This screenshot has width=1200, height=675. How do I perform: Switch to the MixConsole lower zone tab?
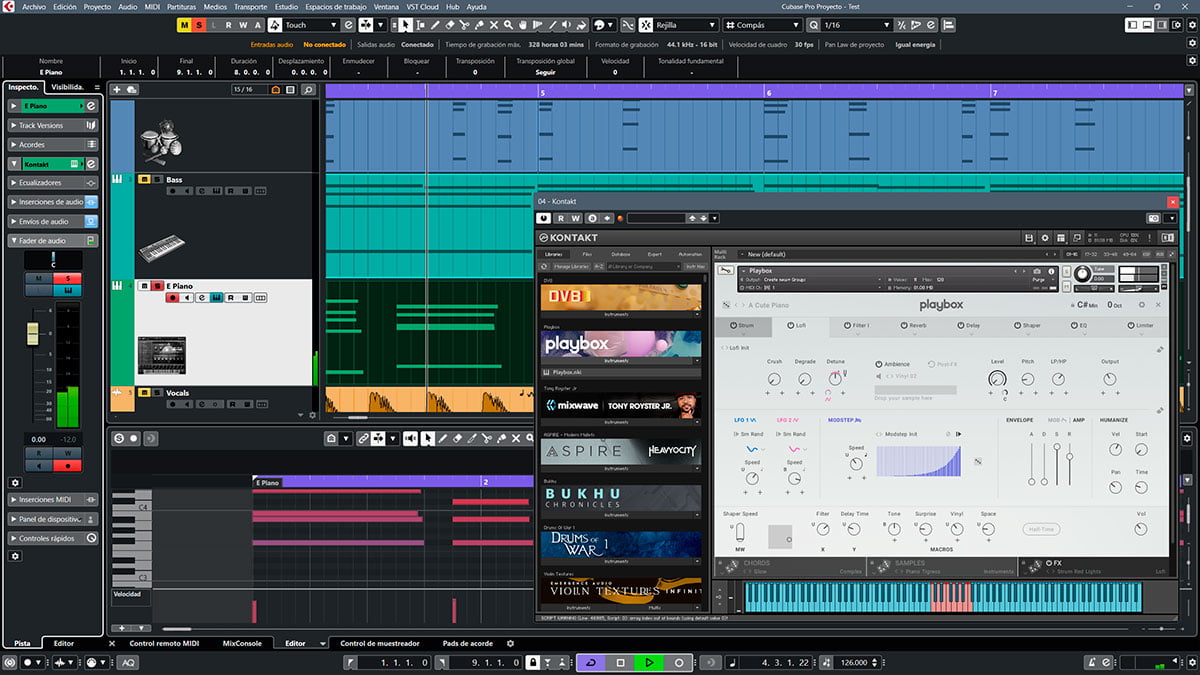coord(241,643)
